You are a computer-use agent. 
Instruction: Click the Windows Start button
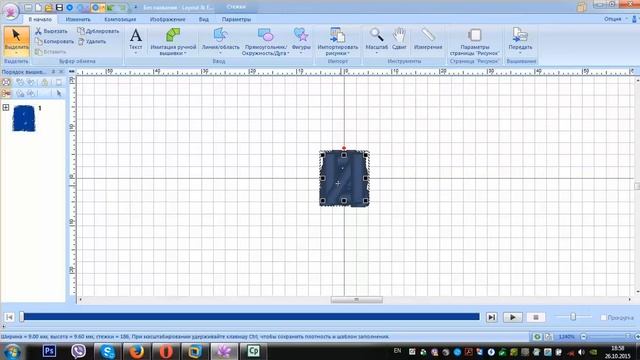click(12, 351)
